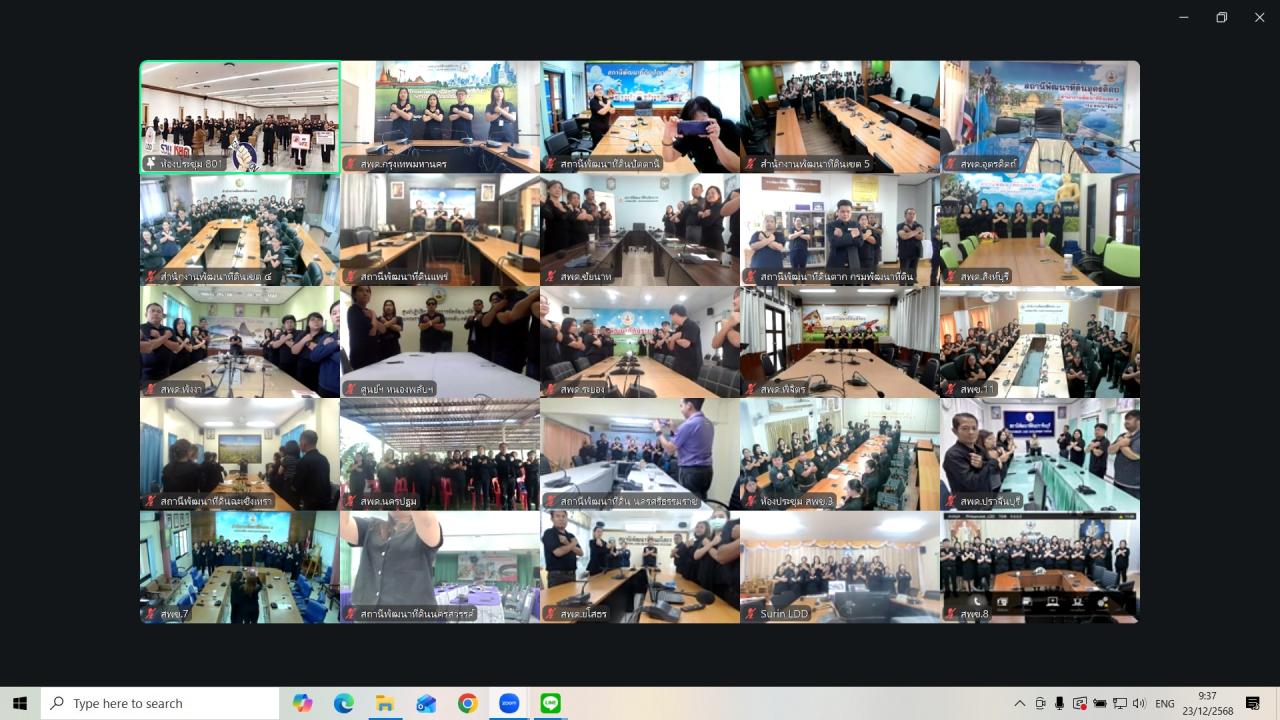Select the สพด.พังงา video tile

(x=239, y=340)
